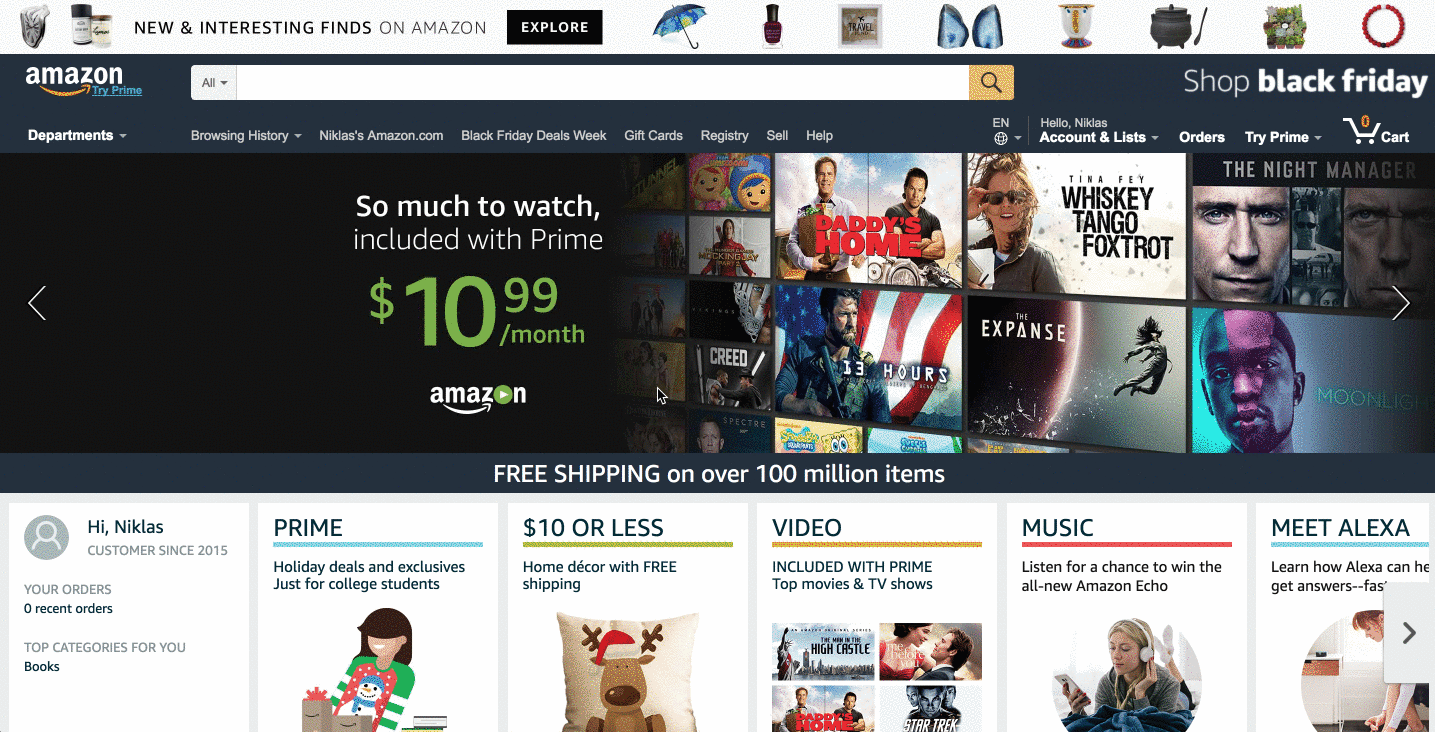This screenshot has height=732, width=1435.
Task: Select Gift Cards in navigation bar
Action: 653,135
